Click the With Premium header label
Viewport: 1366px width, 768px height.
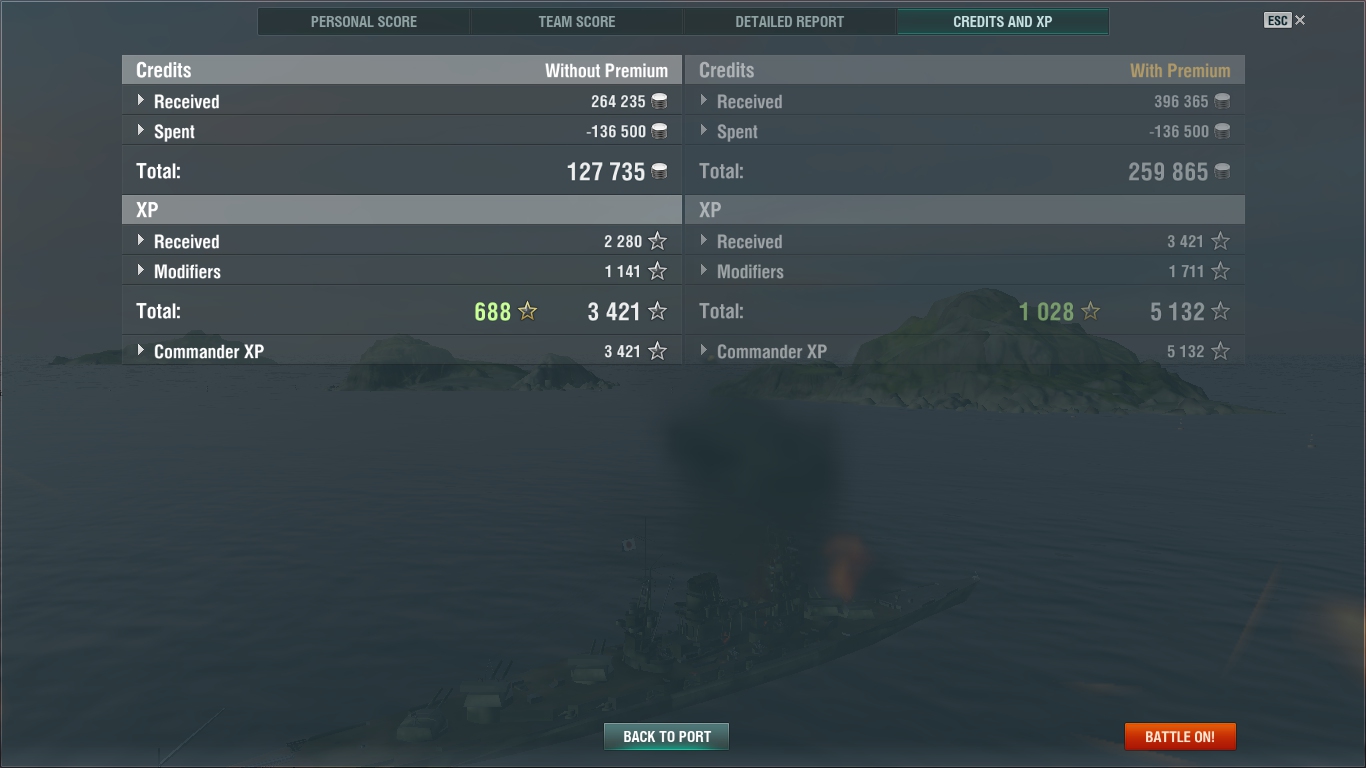1180,70
